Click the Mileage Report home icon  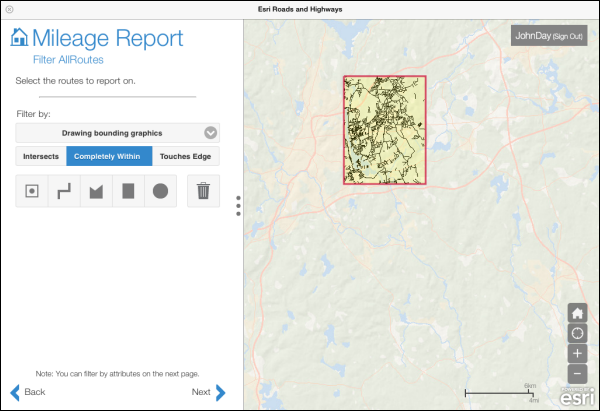[19, 39]
